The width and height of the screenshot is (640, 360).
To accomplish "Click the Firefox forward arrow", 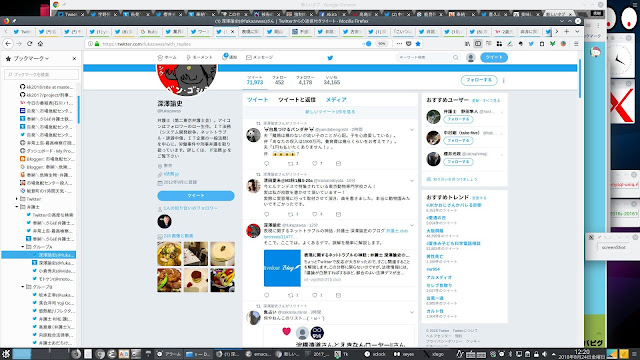I will coord(18,44).
